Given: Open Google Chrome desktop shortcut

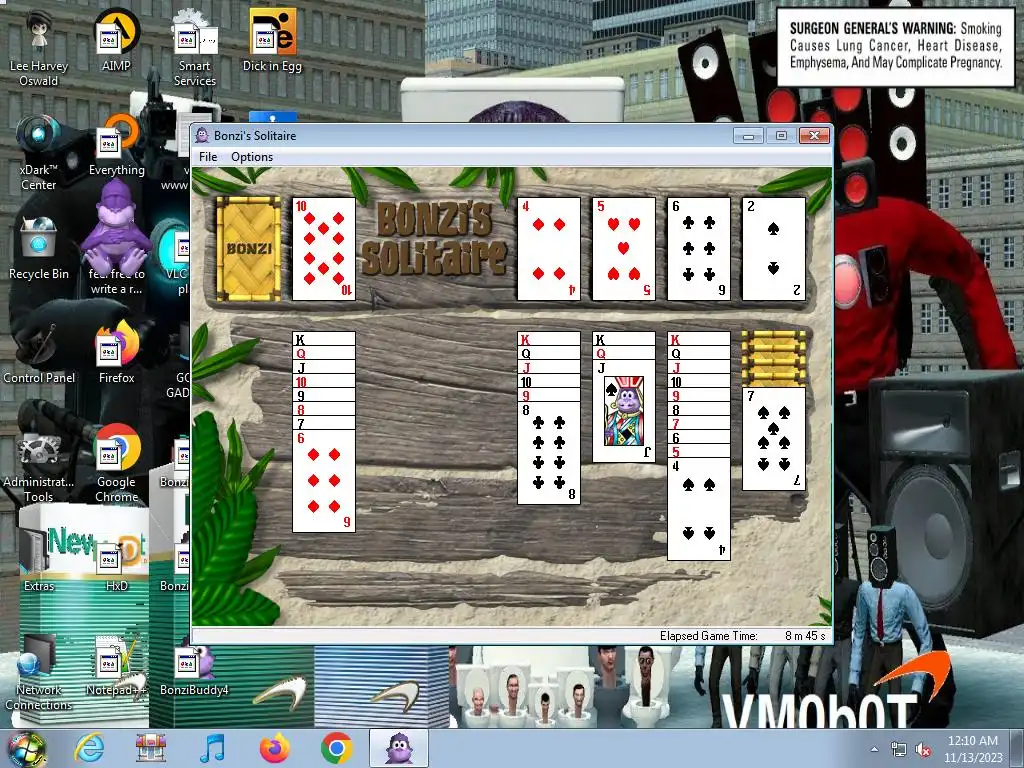Looking at the screenshot, I should pyautogui.click(x=116, y=464).
